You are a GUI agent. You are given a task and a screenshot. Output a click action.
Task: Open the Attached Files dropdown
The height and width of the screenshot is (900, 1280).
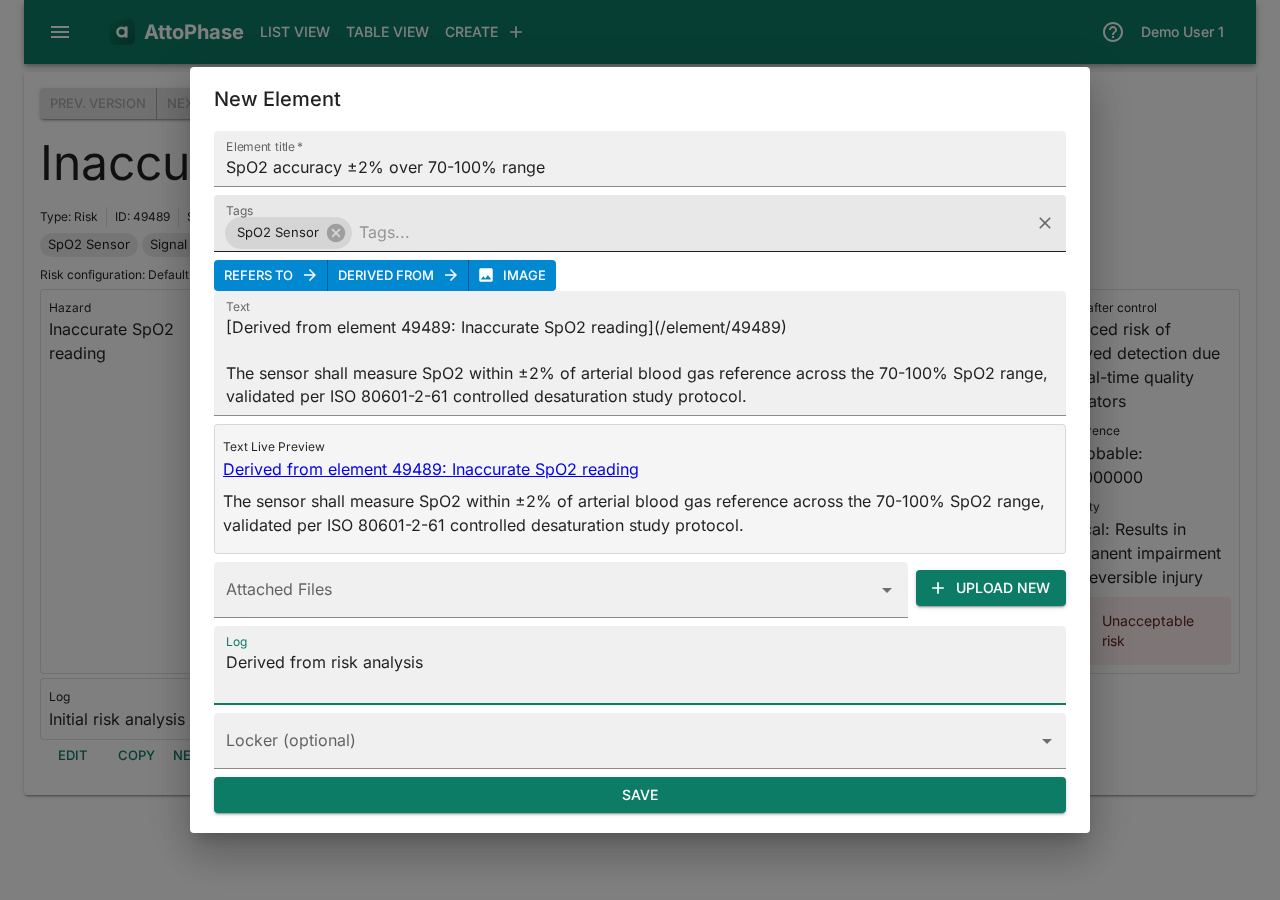(x=560, y=589)
